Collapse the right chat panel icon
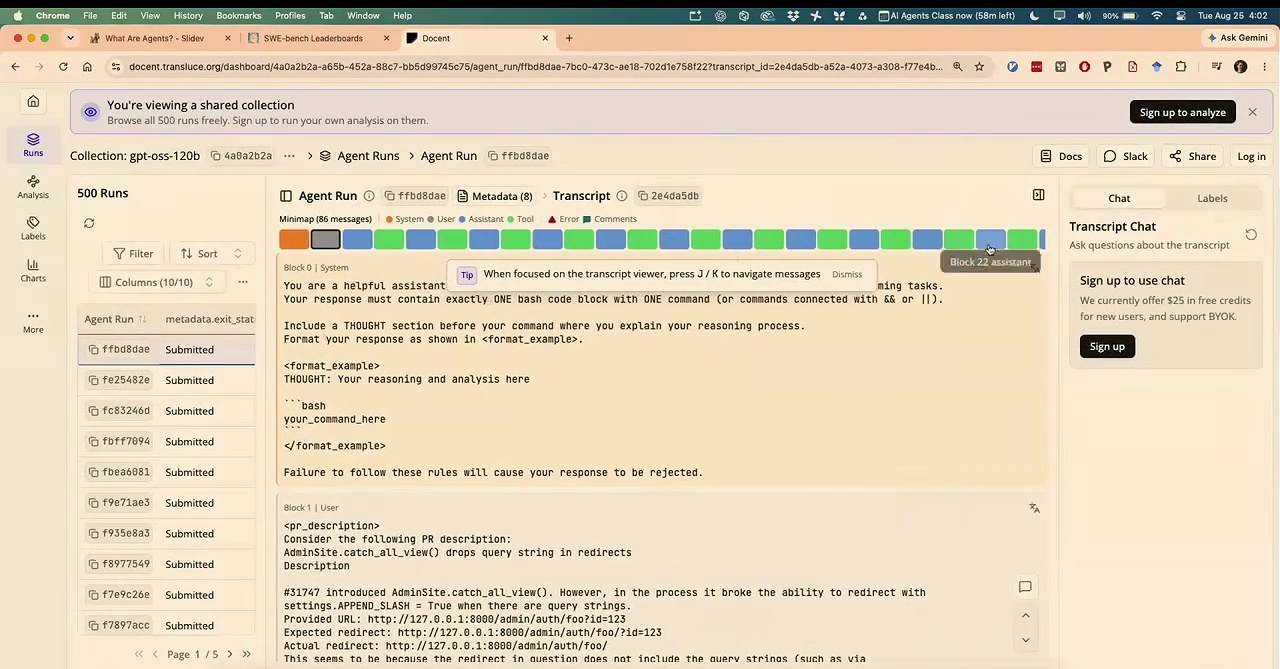1280x669 pixels. (1038, 195)
